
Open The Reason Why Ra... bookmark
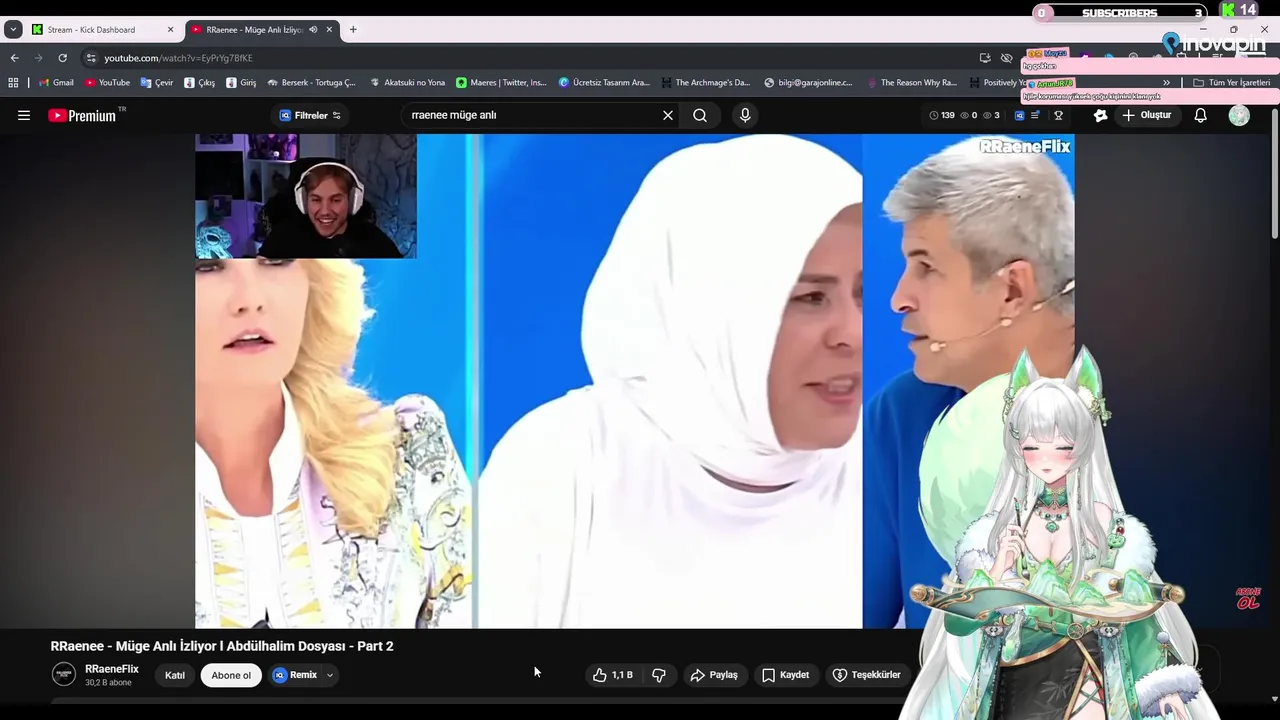pyautogui.click(x=911, y=82)
